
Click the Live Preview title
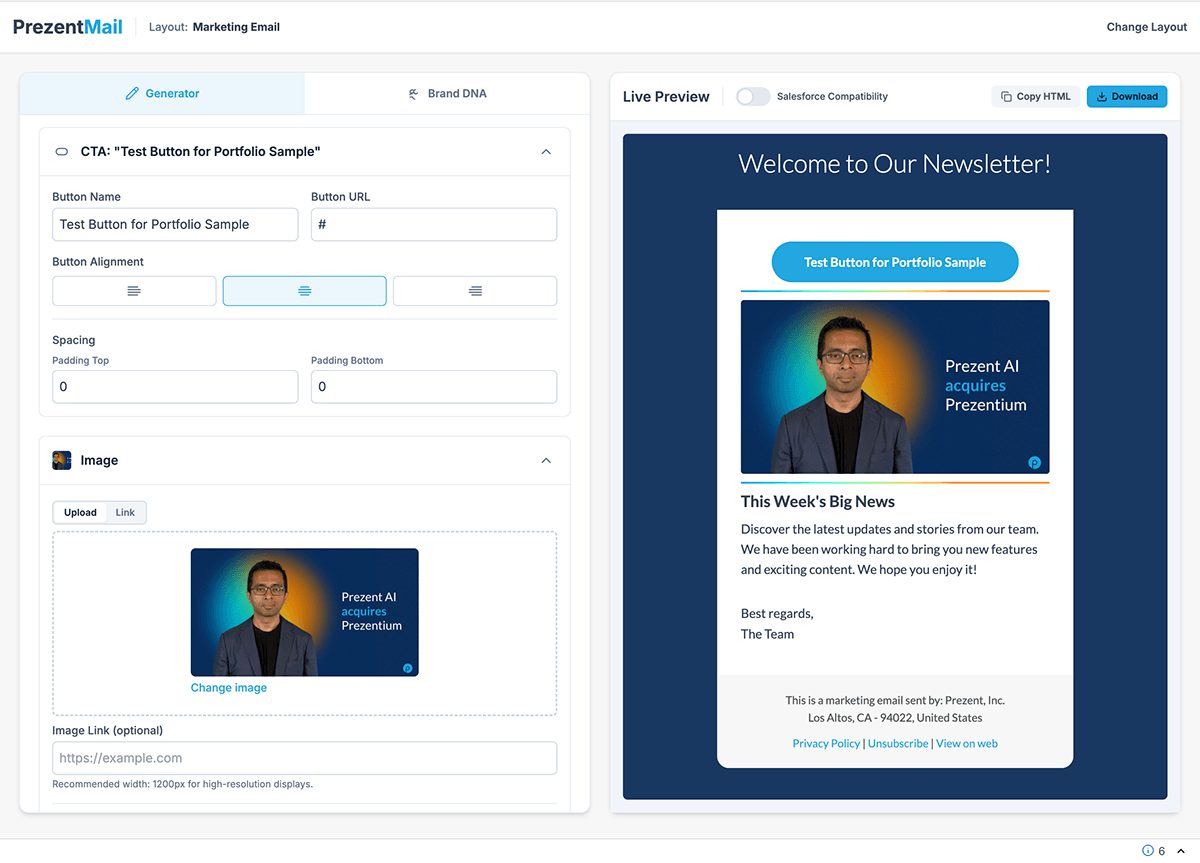pos(666,97)
